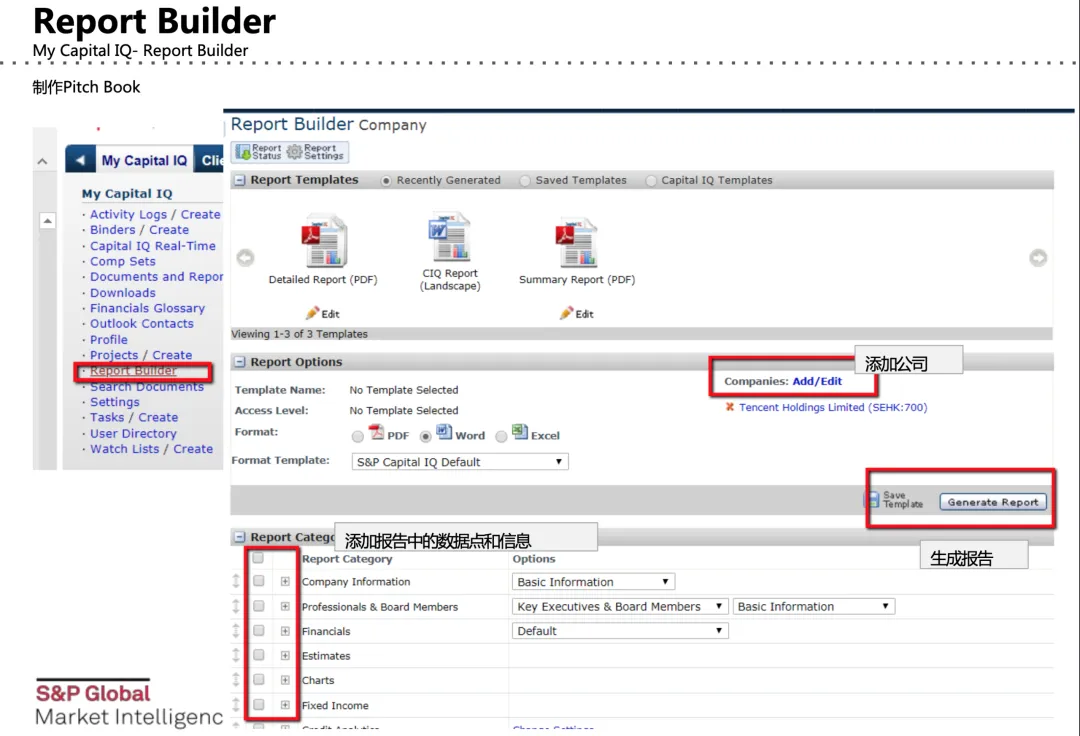Open Report Builder sidebar link
Viewport: 1080px width, 736px height.
point(133,370)
